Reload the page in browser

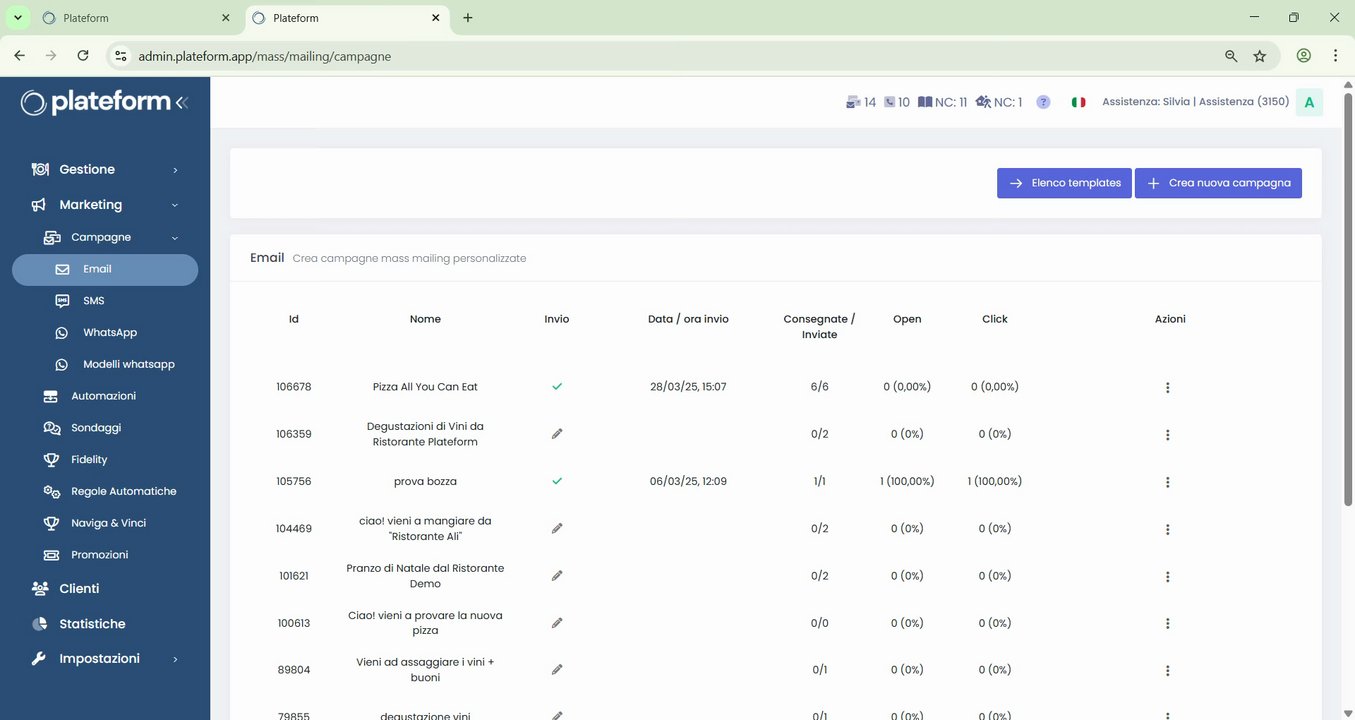click(83, 56)
